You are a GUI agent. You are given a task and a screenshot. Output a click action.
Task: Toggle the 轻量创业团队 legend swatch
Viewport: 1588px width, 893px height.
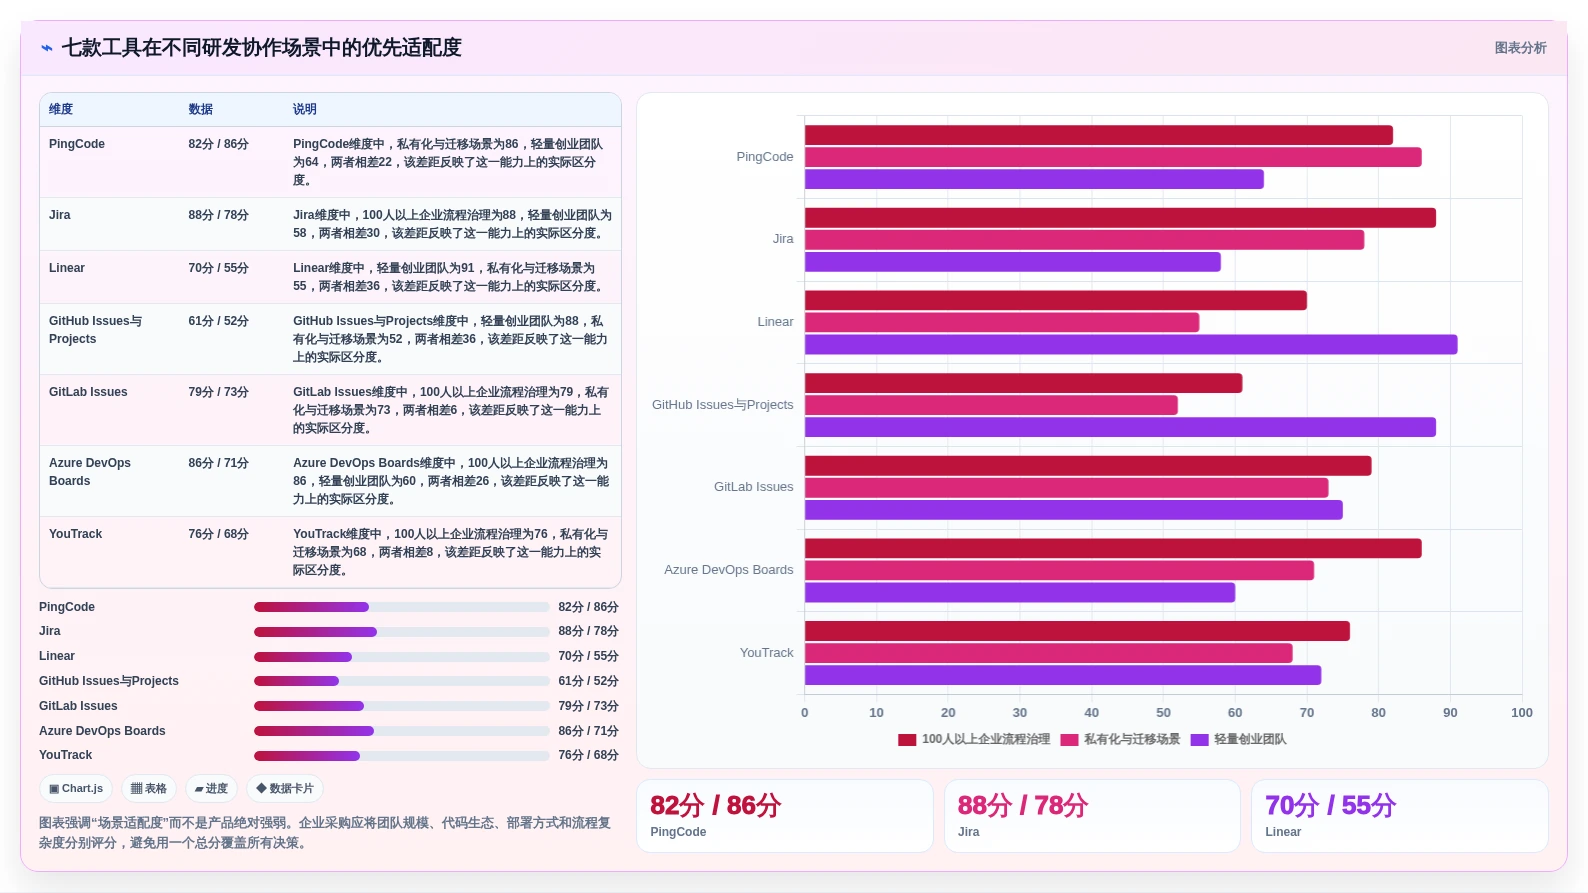[x=1200, y=740]
